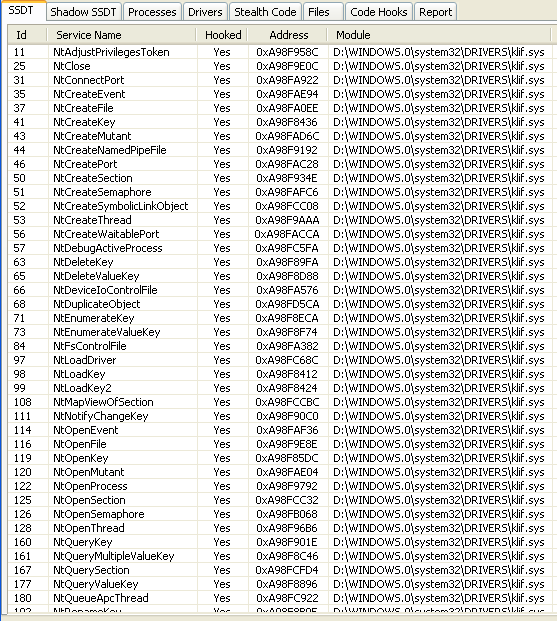Switch to the Drivers tab
Screen dimensions: 557x621
tap(205, 12)
